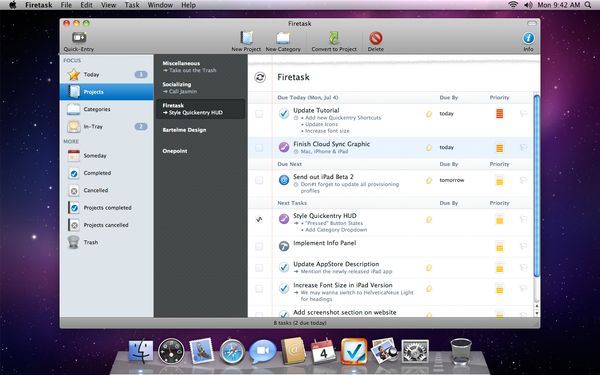Select the Miscellaneous project
600x375 pixels.
tap(201, 67)
